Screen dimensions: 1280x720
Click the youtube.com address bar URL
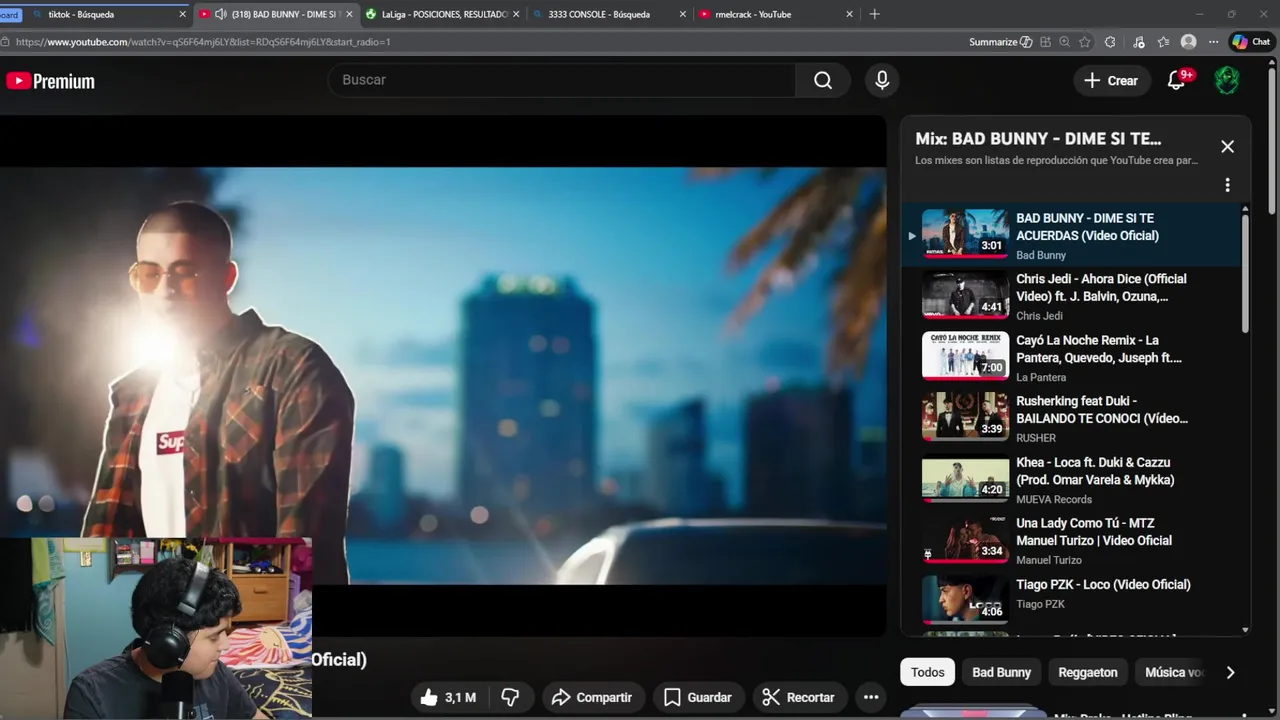(203, 42)
